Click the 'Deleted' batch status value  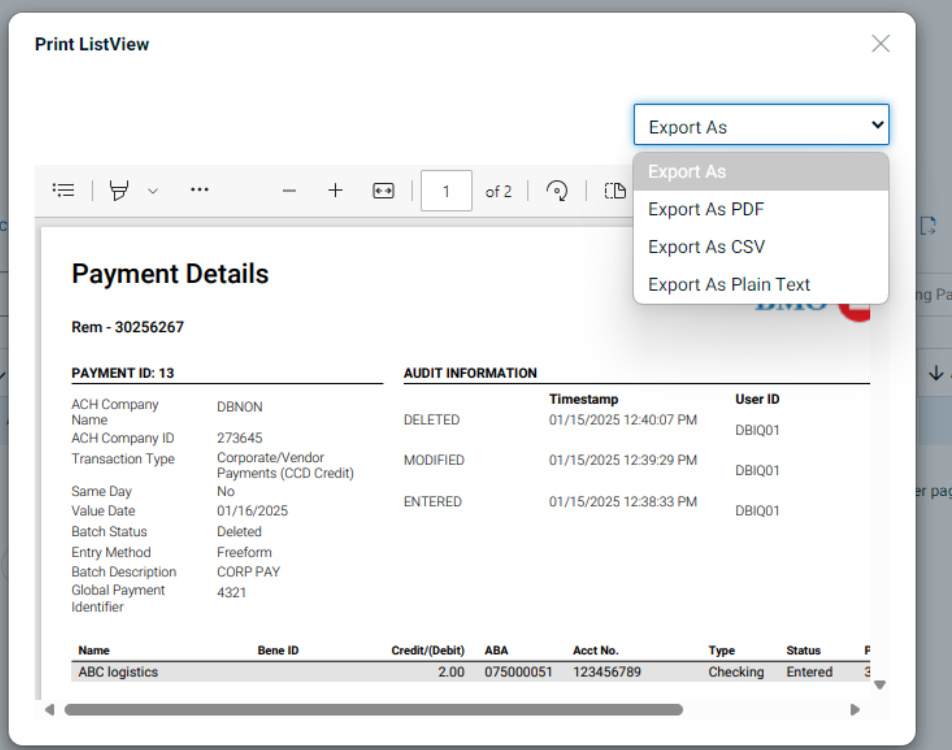coord(239,531)
